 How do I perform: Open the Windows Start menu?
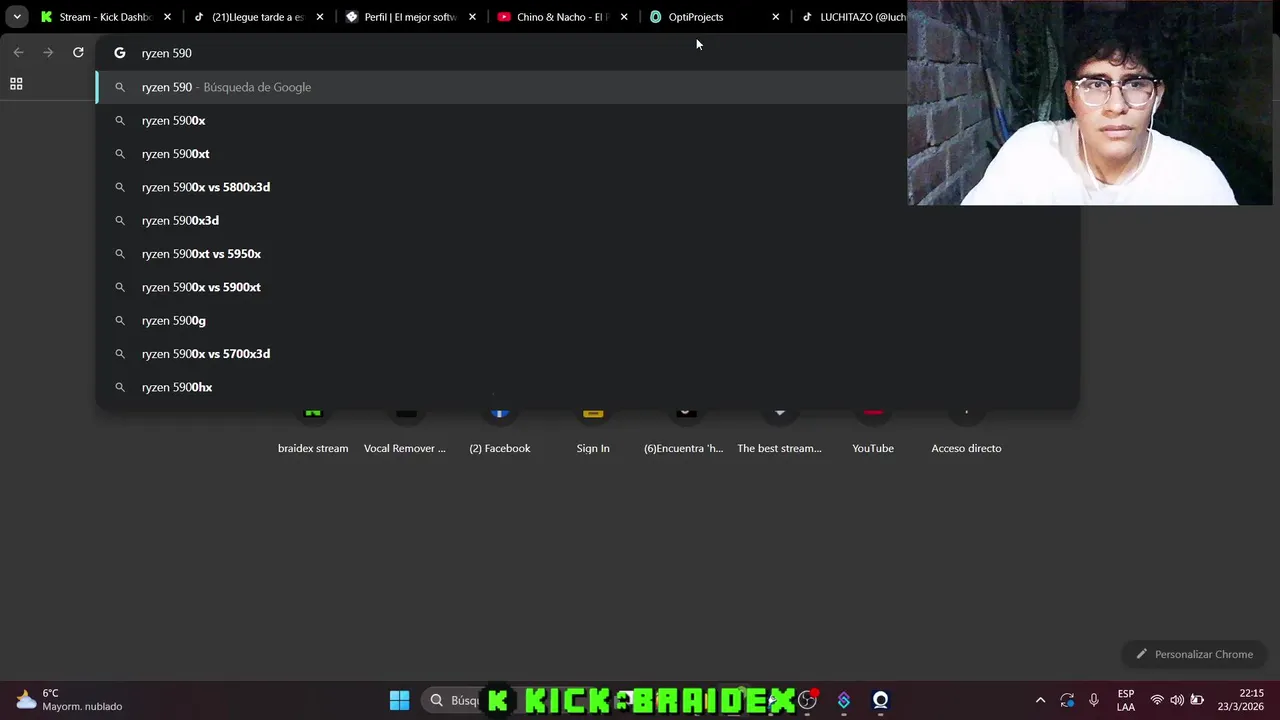(399, 700)
